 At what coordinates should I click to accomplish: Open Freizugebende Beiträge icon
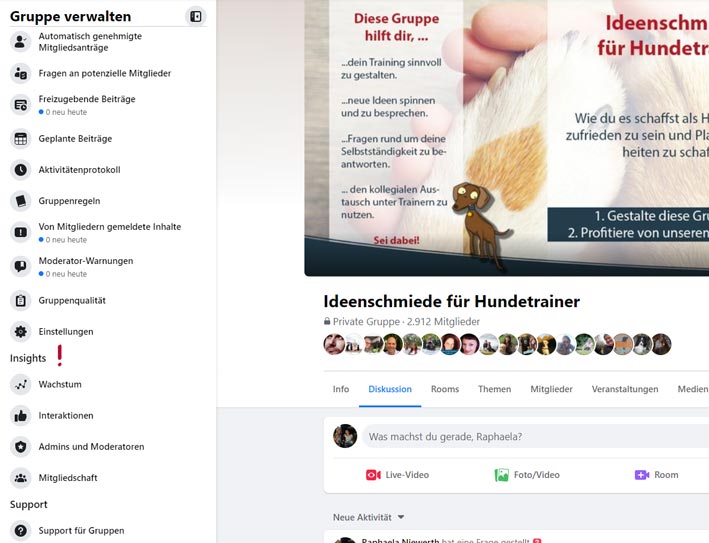pos(20,105)
